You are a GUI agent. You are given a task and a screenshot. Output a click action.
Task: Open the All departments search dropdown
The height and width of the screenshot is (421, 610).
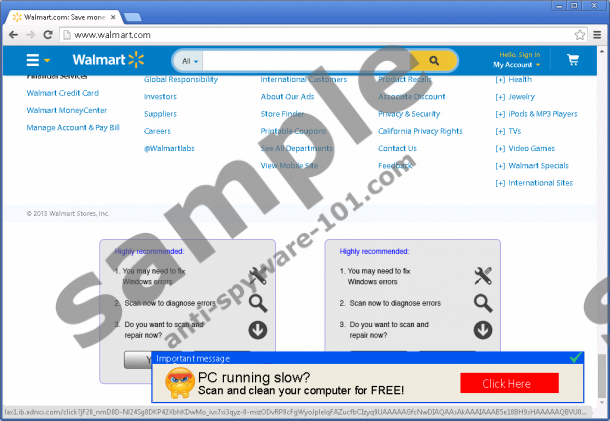(188, 61)
